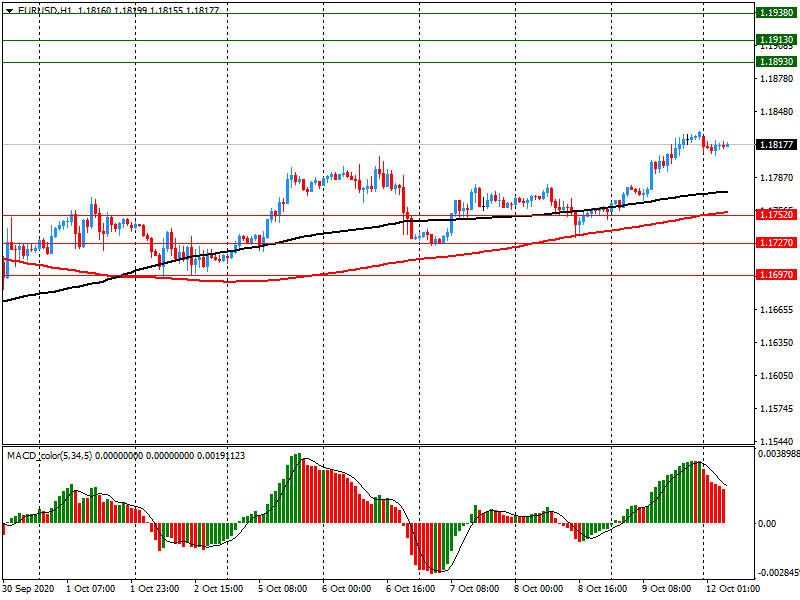Click the 30 Sep 2020 date label
This screenshot has height=600, width=800.
tap(28, 589)
